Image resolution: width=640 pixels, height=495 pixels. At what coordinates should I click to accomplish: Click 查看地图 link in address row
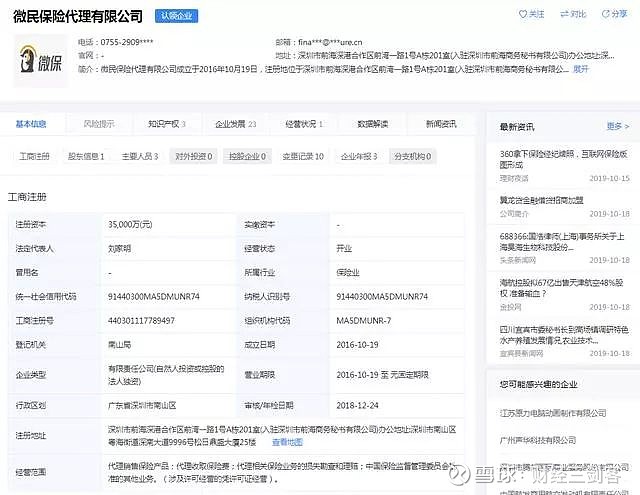[x=287, y=442]
